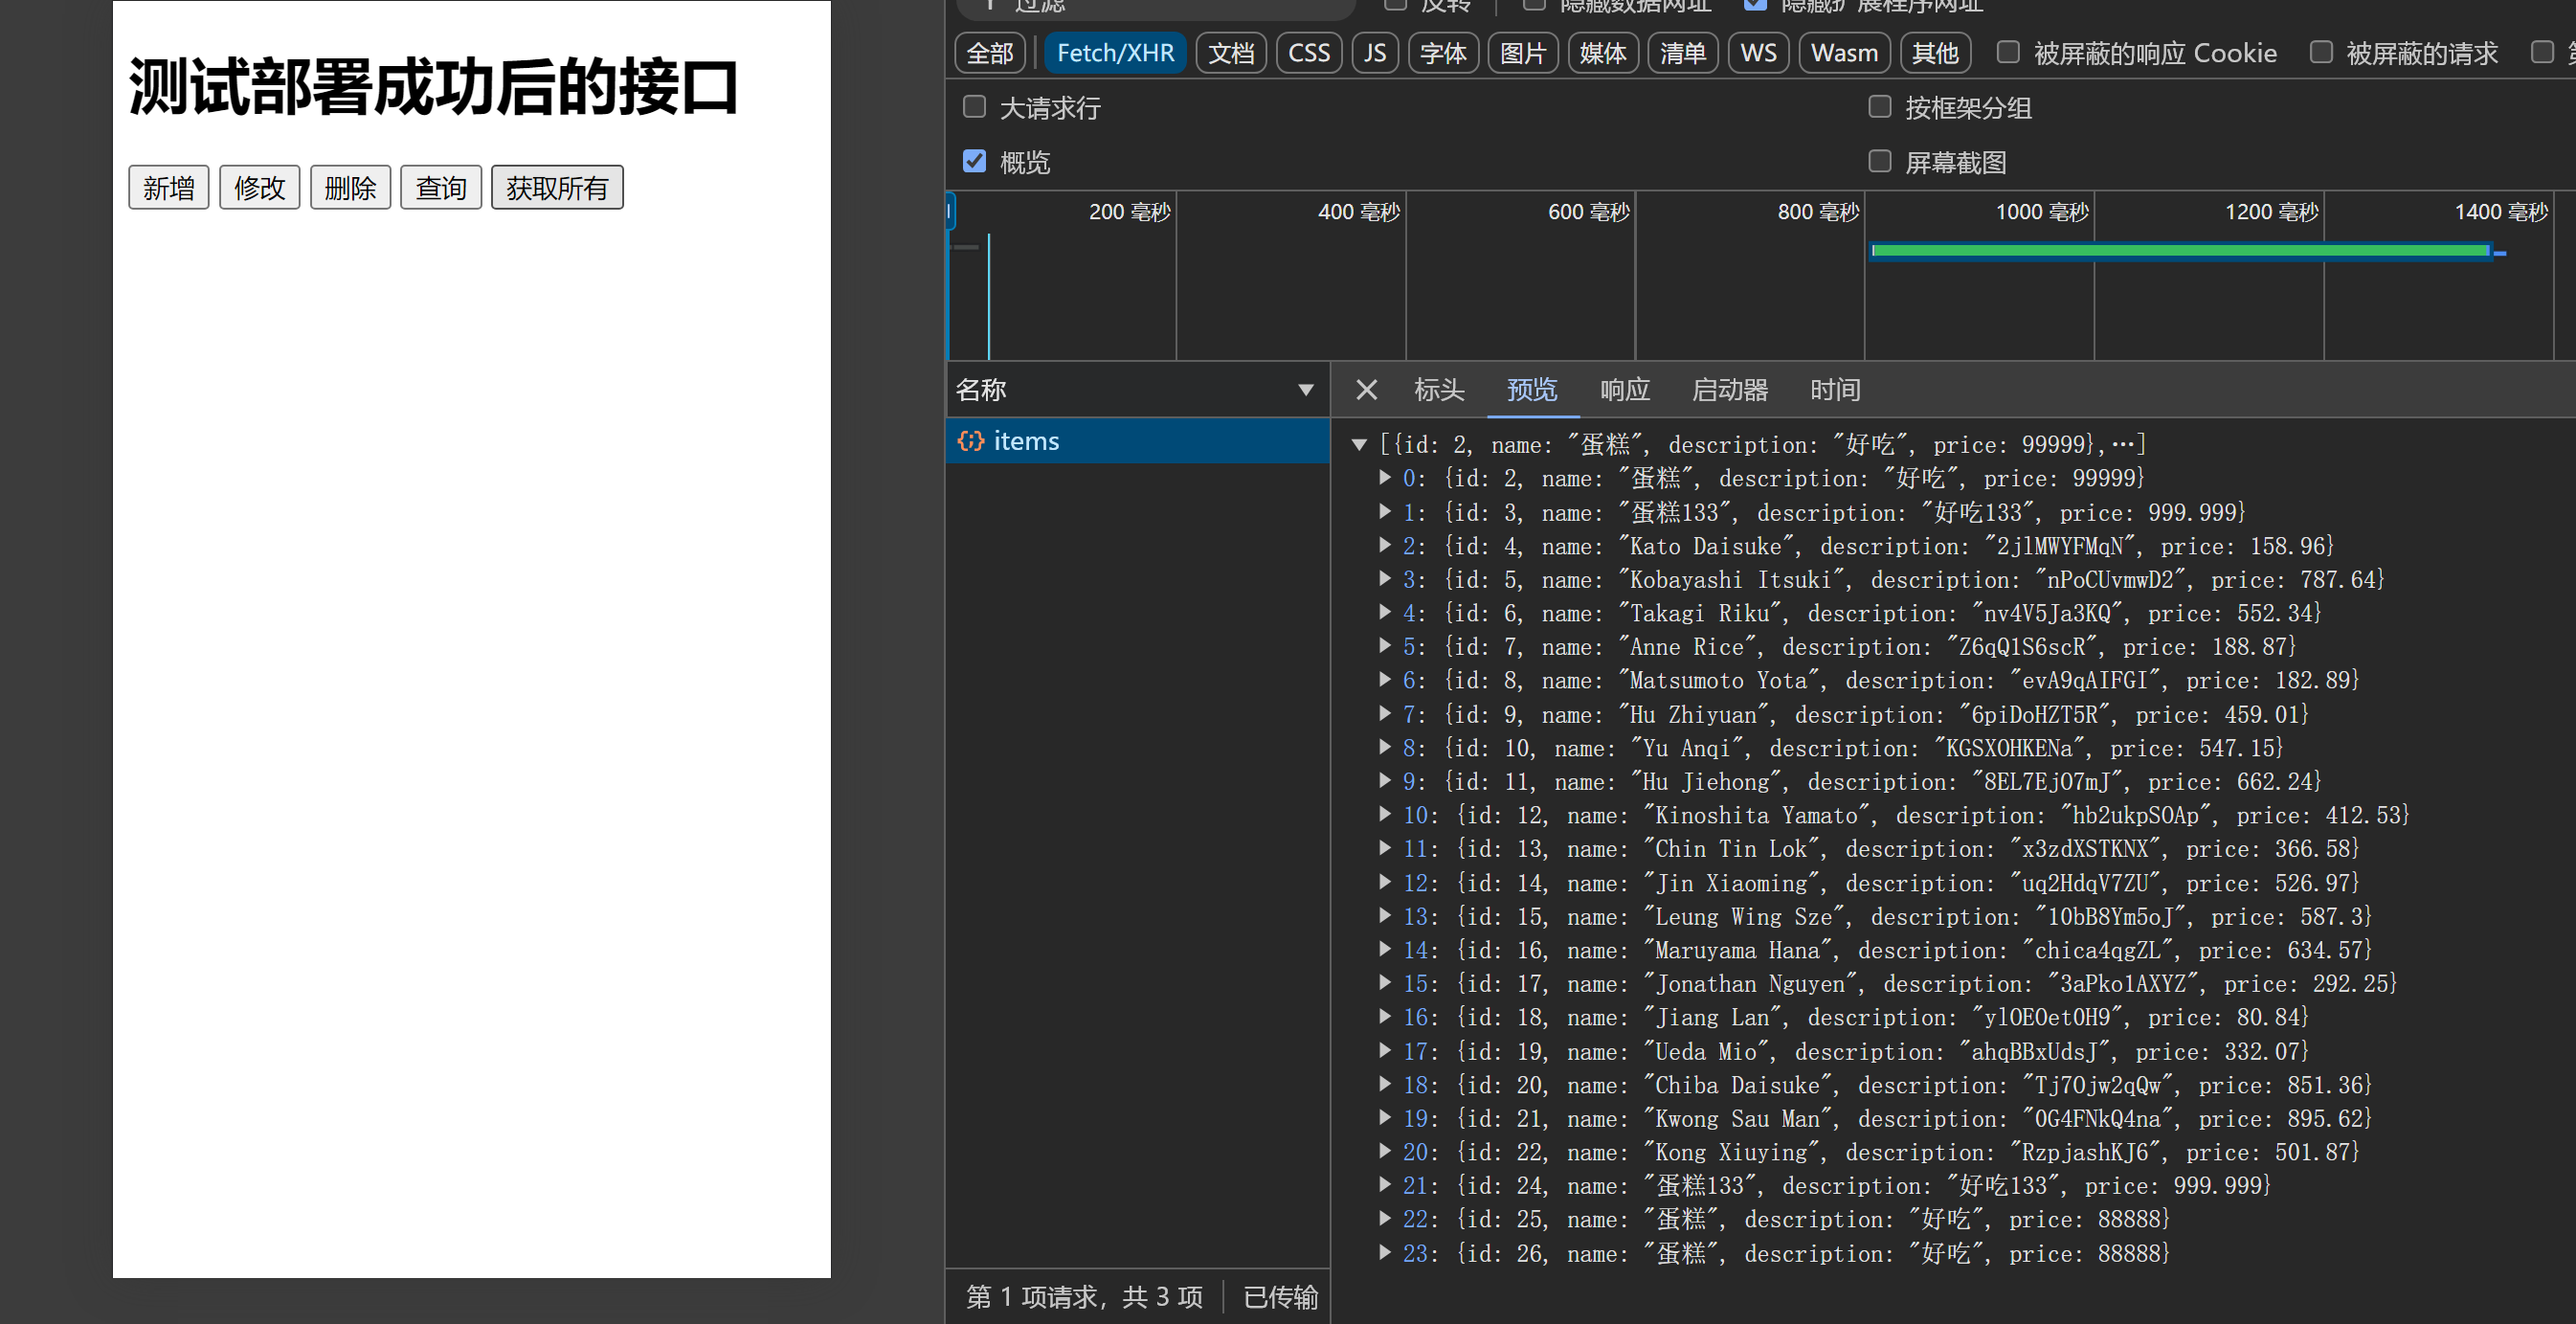Open the 响应 response tab
2576x1324 pixels.
1624,390
